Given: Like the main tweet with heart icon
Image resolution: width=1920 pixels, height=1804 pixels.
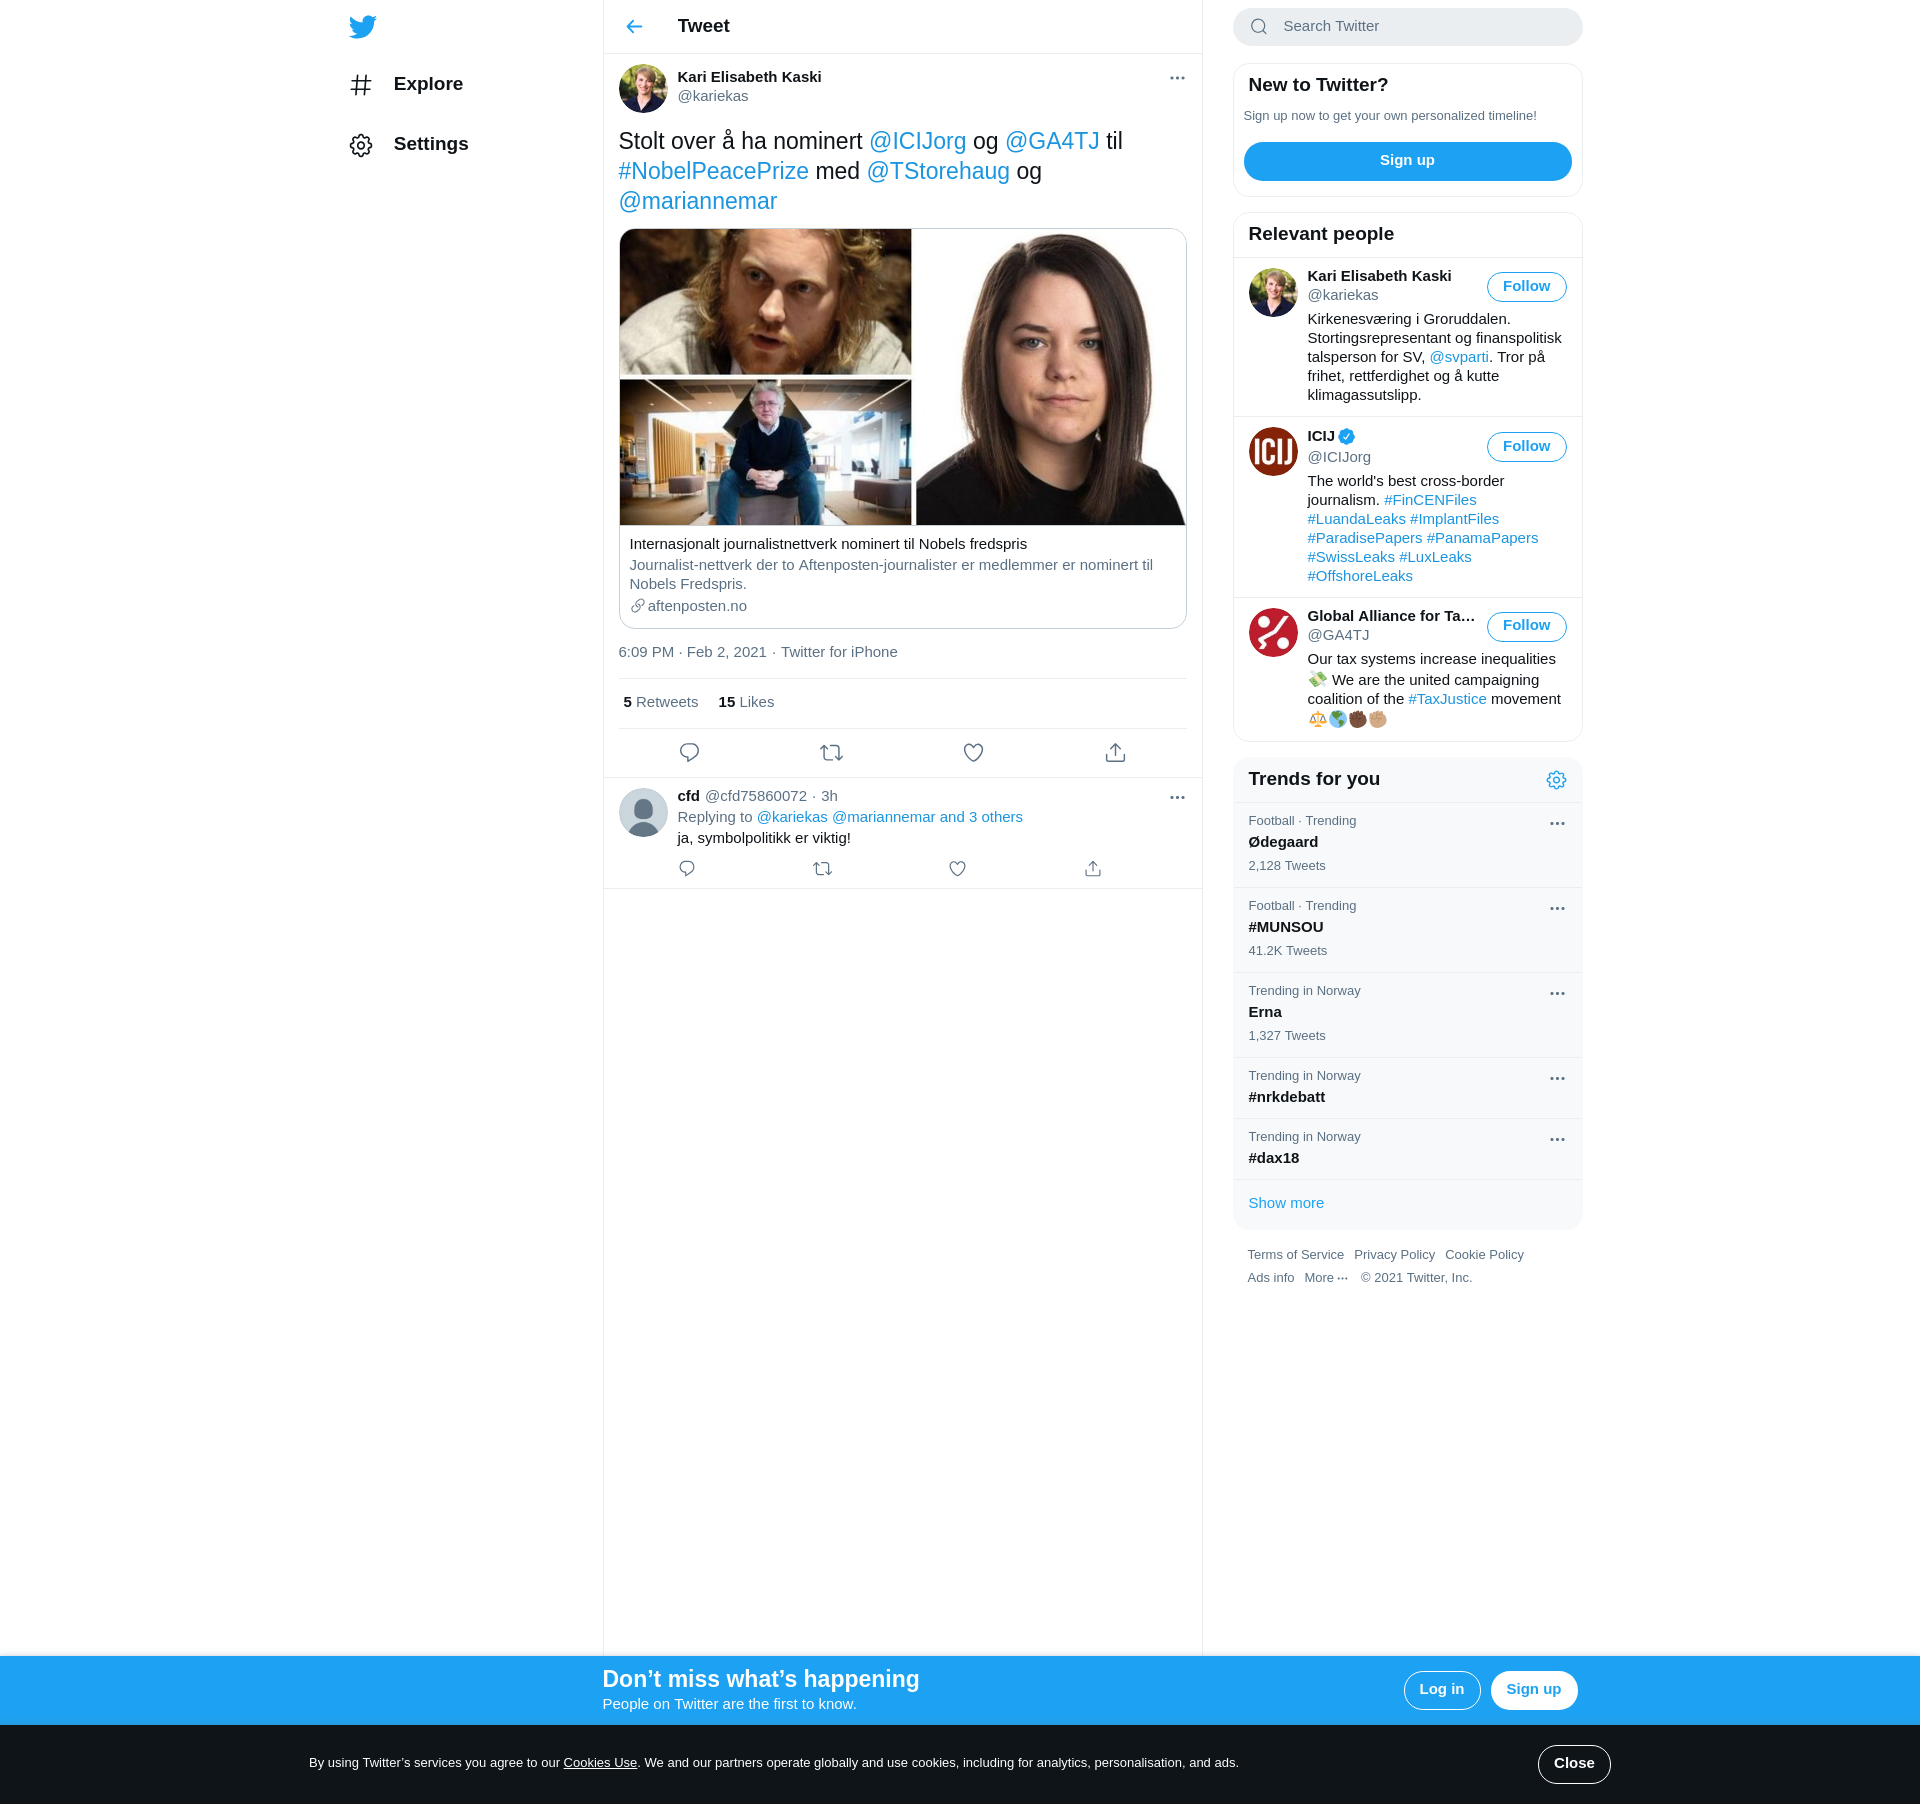Looking at the screenshot, I should [x=973, y=753].
